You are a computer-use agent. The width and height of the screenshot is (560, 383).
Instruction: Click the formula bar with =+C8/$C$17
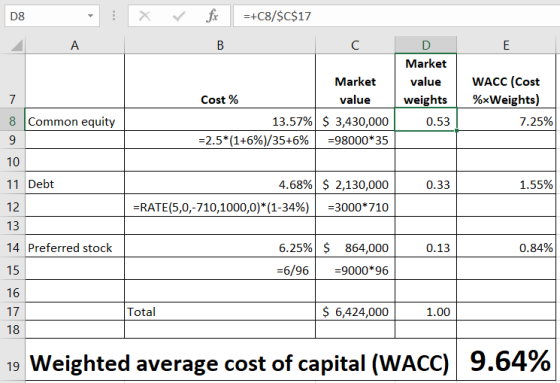click(x=396, y=16)
